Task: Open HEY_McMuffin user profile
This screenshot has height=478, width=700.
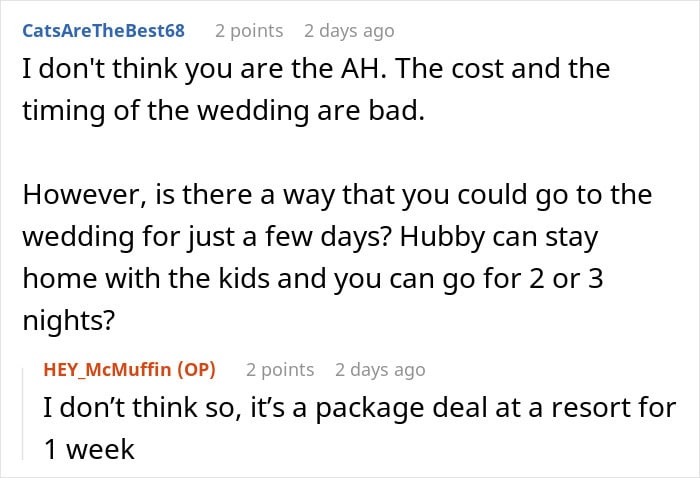Action: [108, 370]
